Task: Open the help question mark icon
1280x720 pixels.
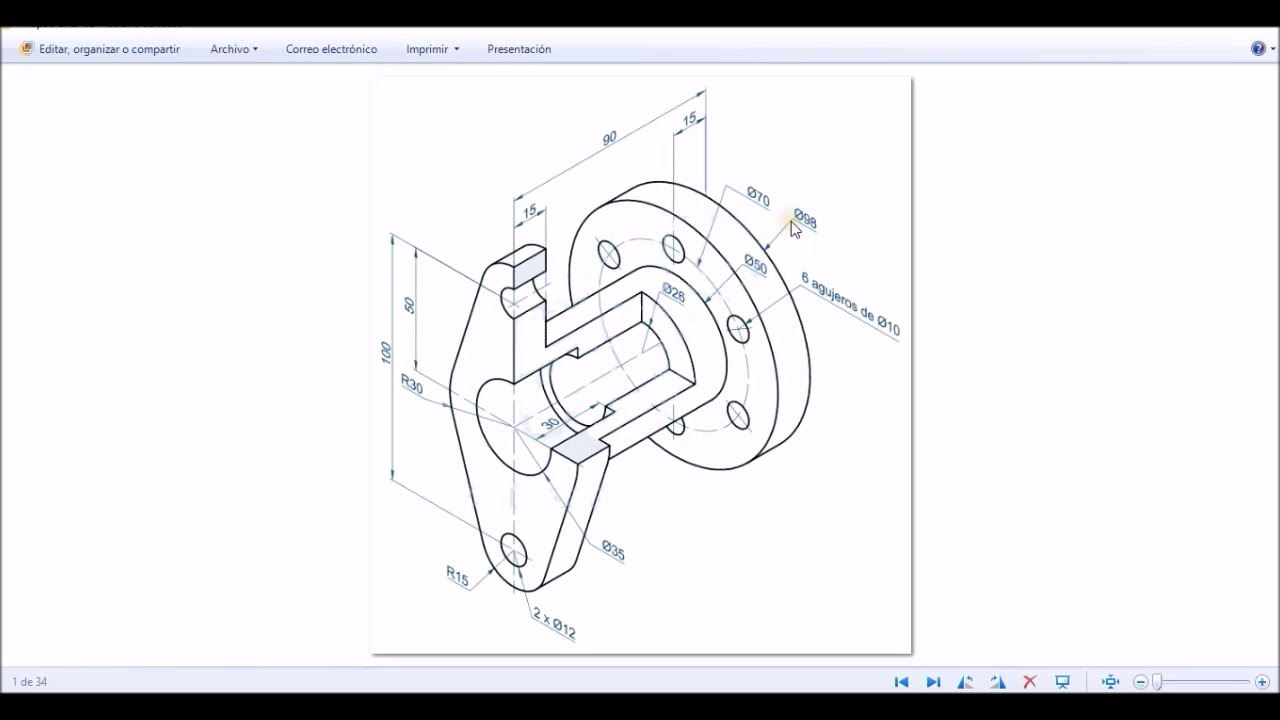Action: coord(1258,48)
